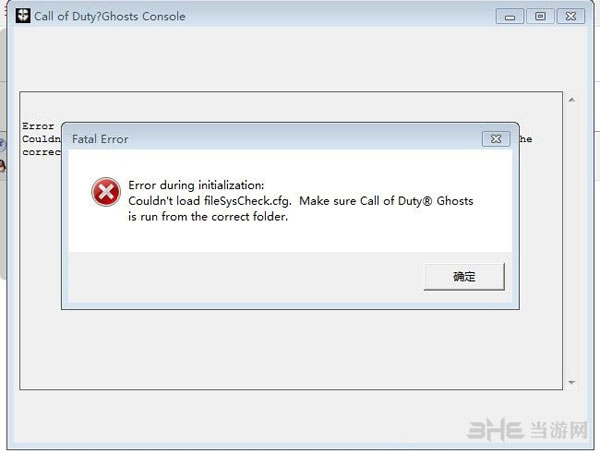Click the console 'Error' output line

click(x=38, y=126)
